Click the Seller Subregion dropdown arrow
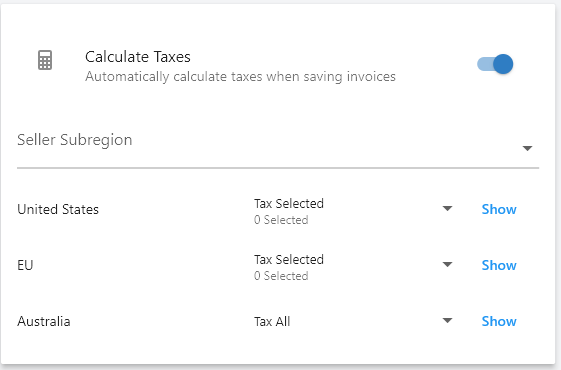 coord(527,148)
